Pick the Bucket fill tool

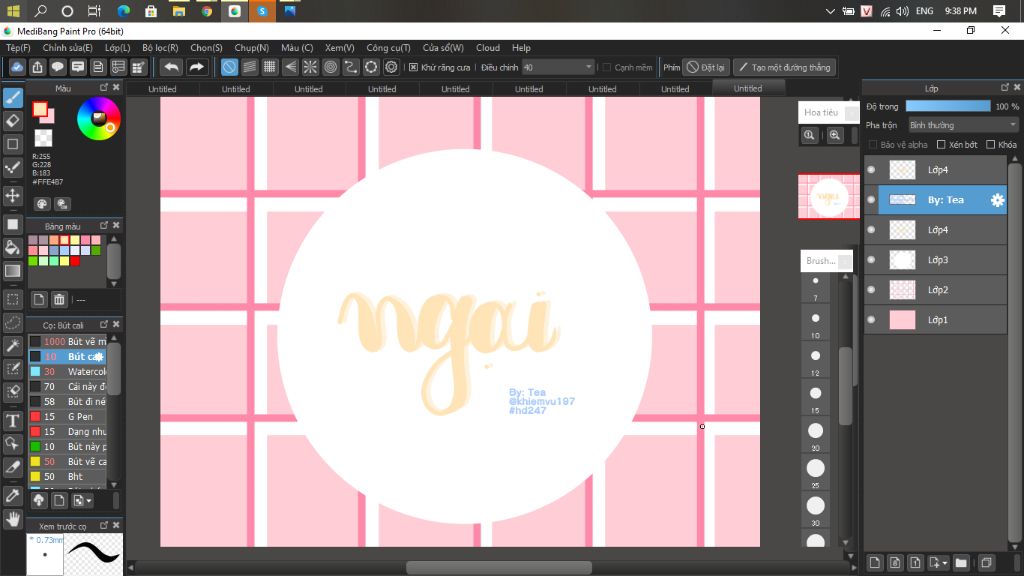13,247
